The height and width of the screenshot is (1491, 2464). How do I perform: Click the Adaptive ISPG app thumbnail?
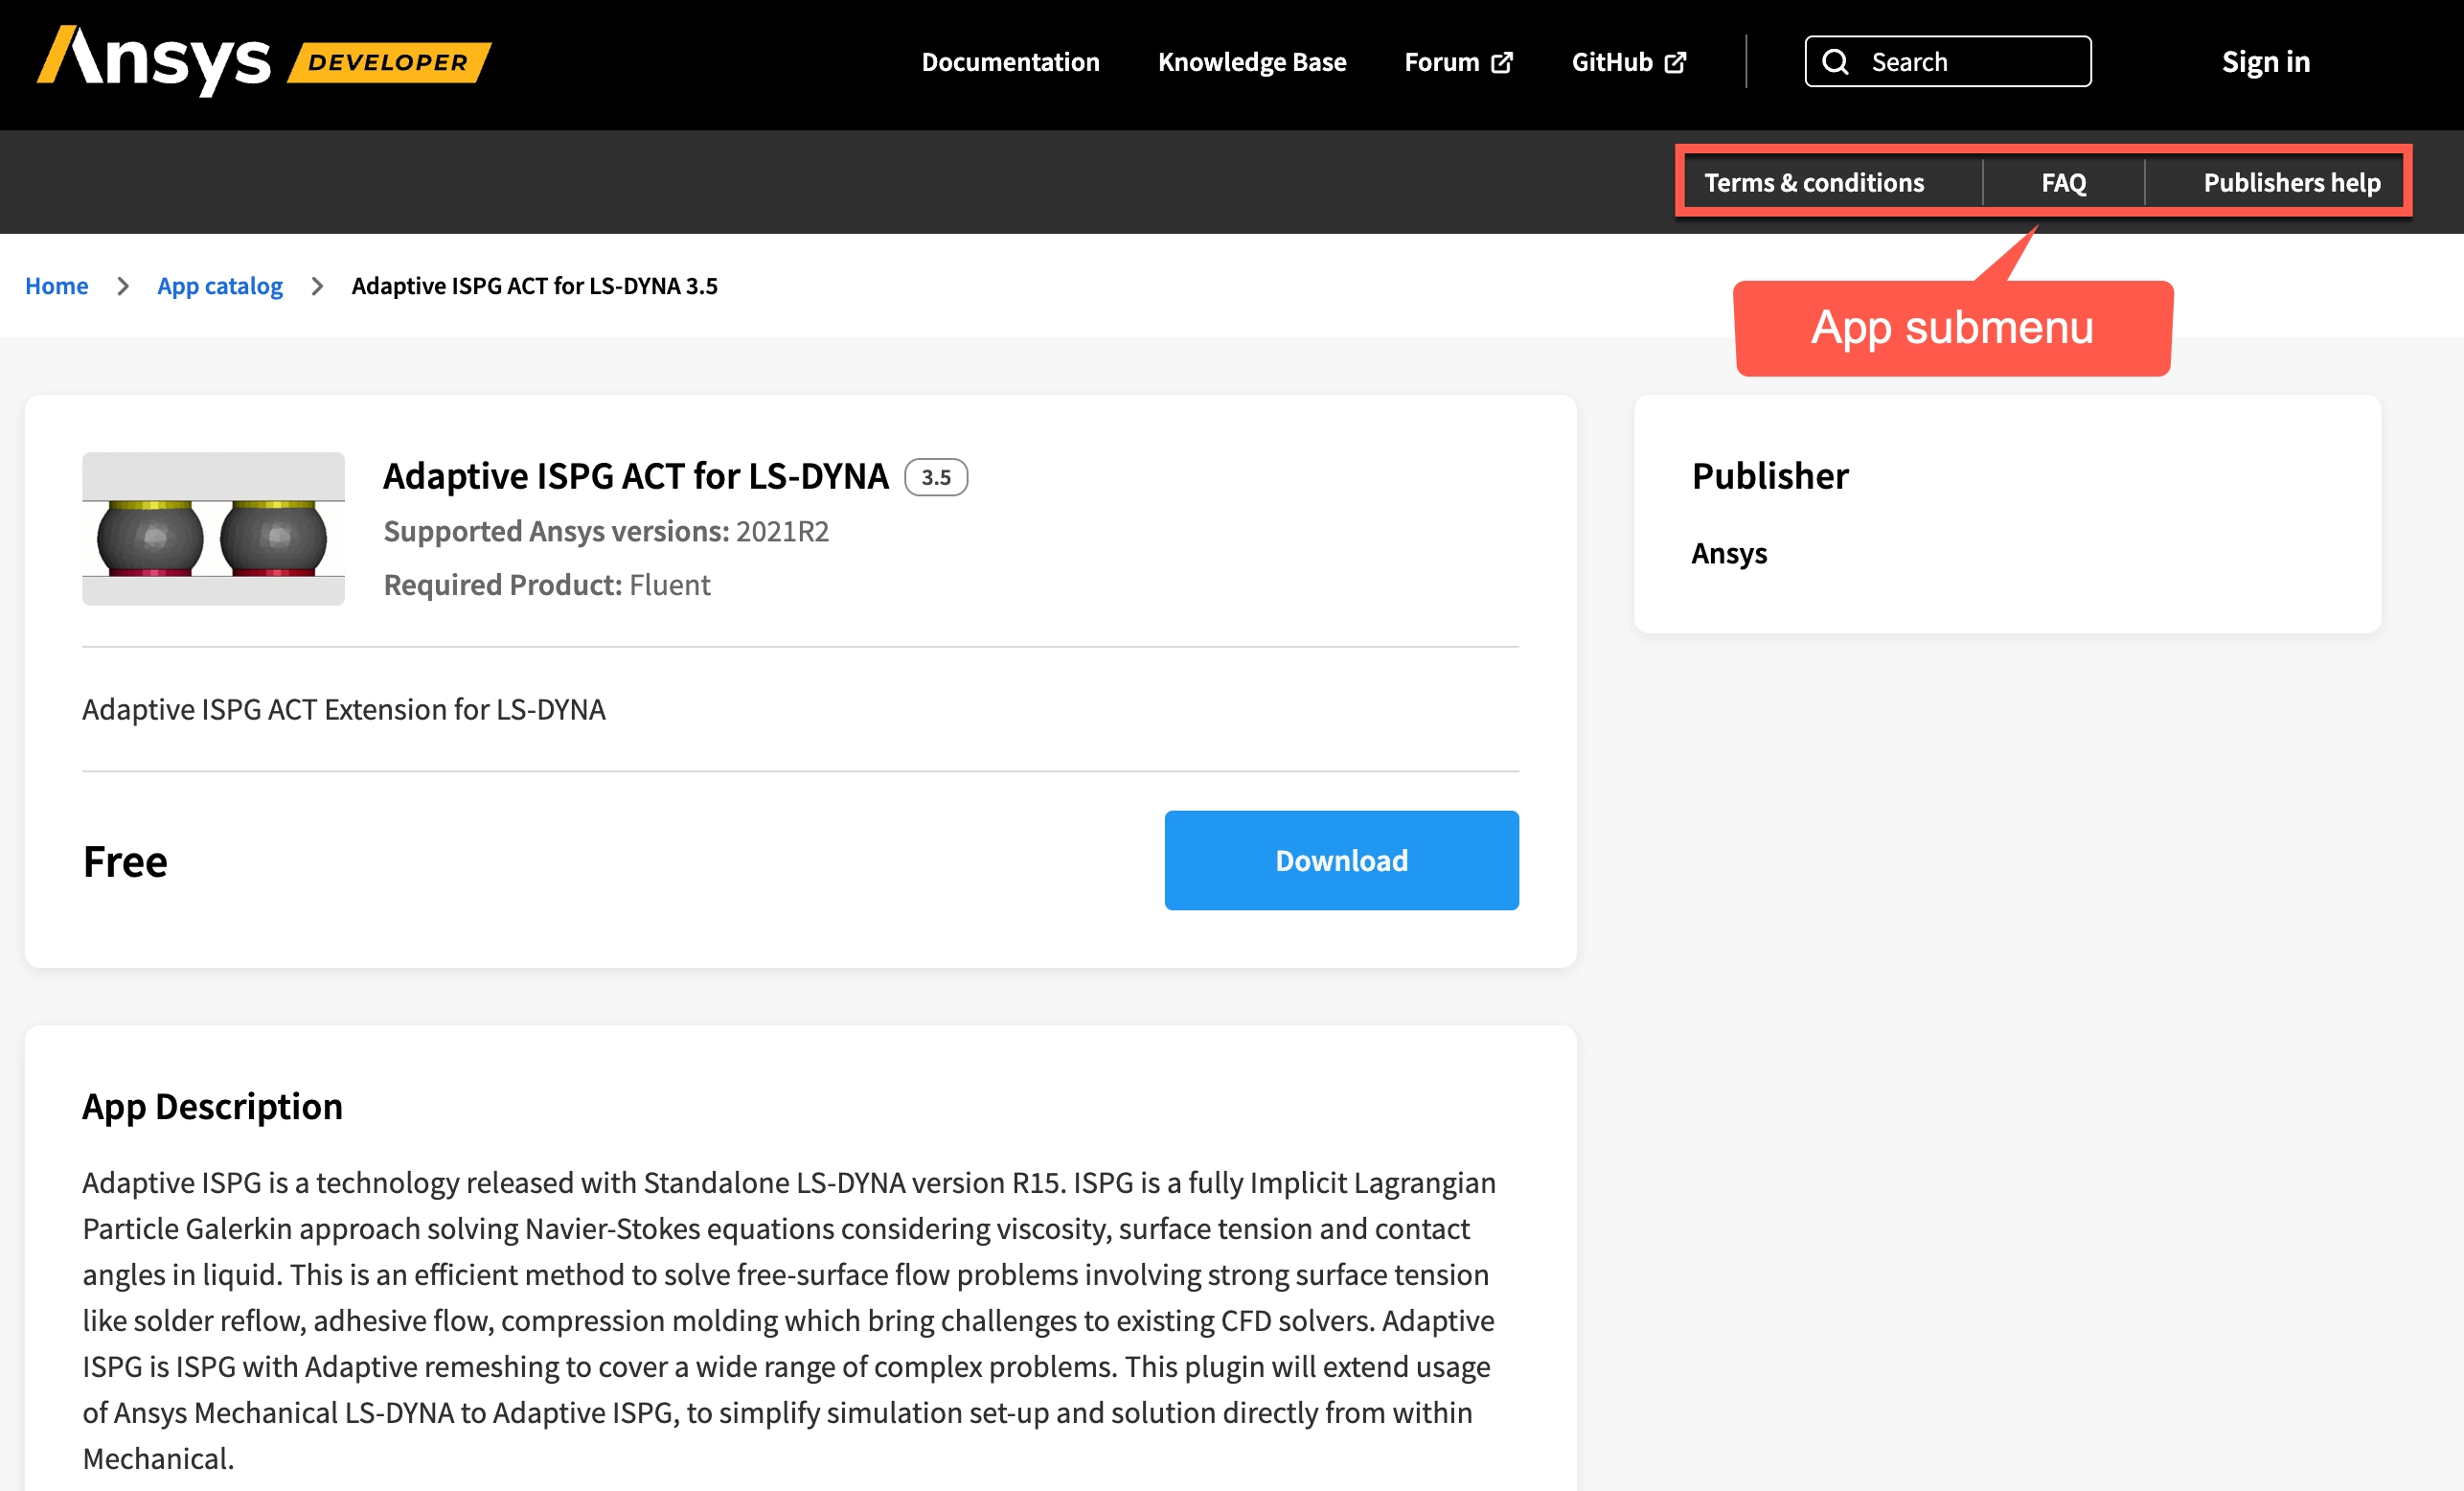(x=213, y=528)
